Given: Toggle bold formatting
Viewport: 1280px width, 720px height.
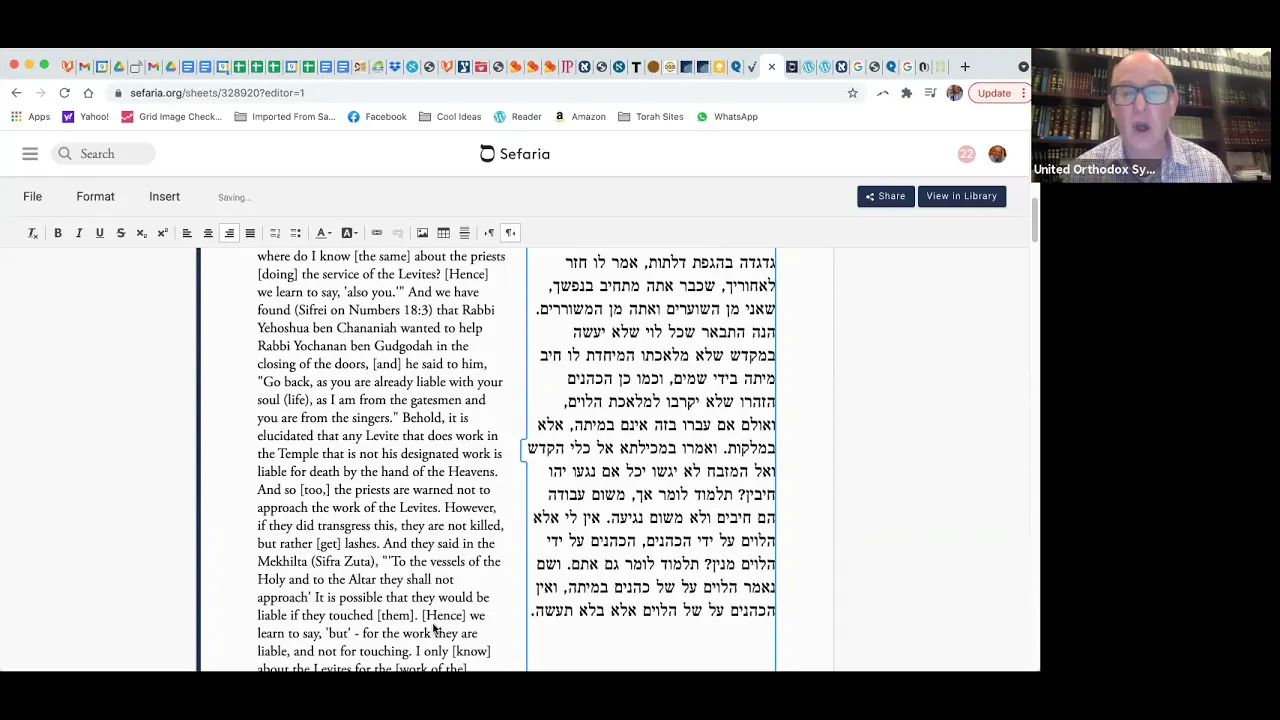Looking at the screenshot, I should coord(58,233).
